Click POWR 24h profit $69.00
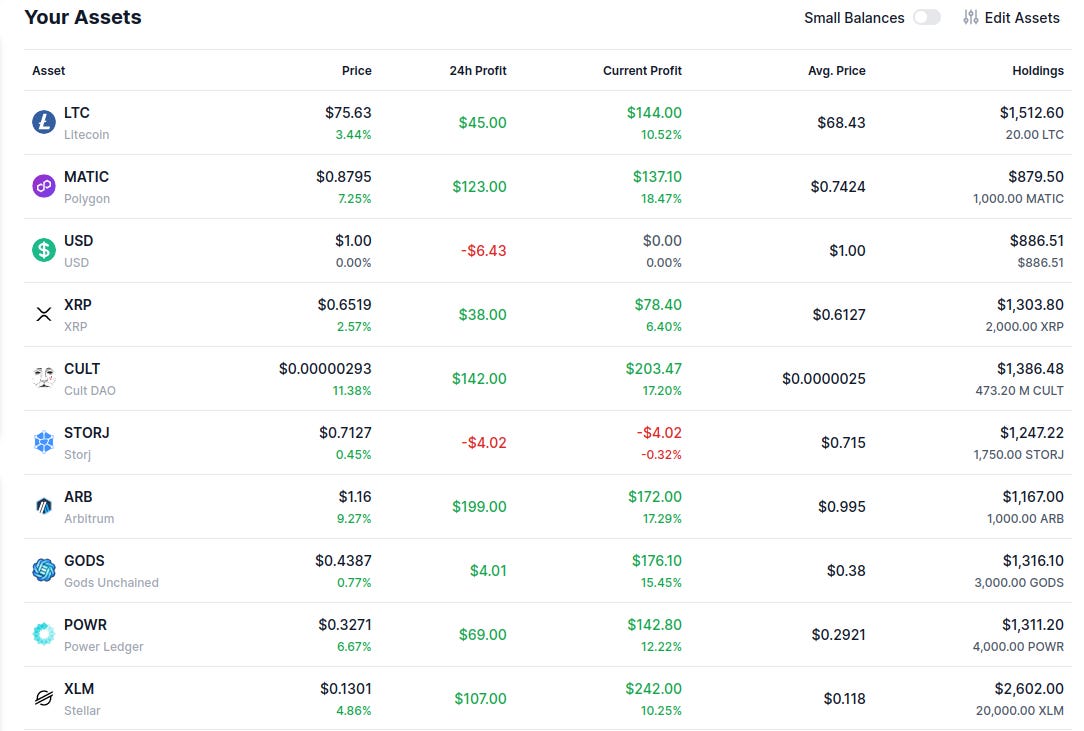The image size is (1084, 731). pyautogui.click(x=483, y=634)
